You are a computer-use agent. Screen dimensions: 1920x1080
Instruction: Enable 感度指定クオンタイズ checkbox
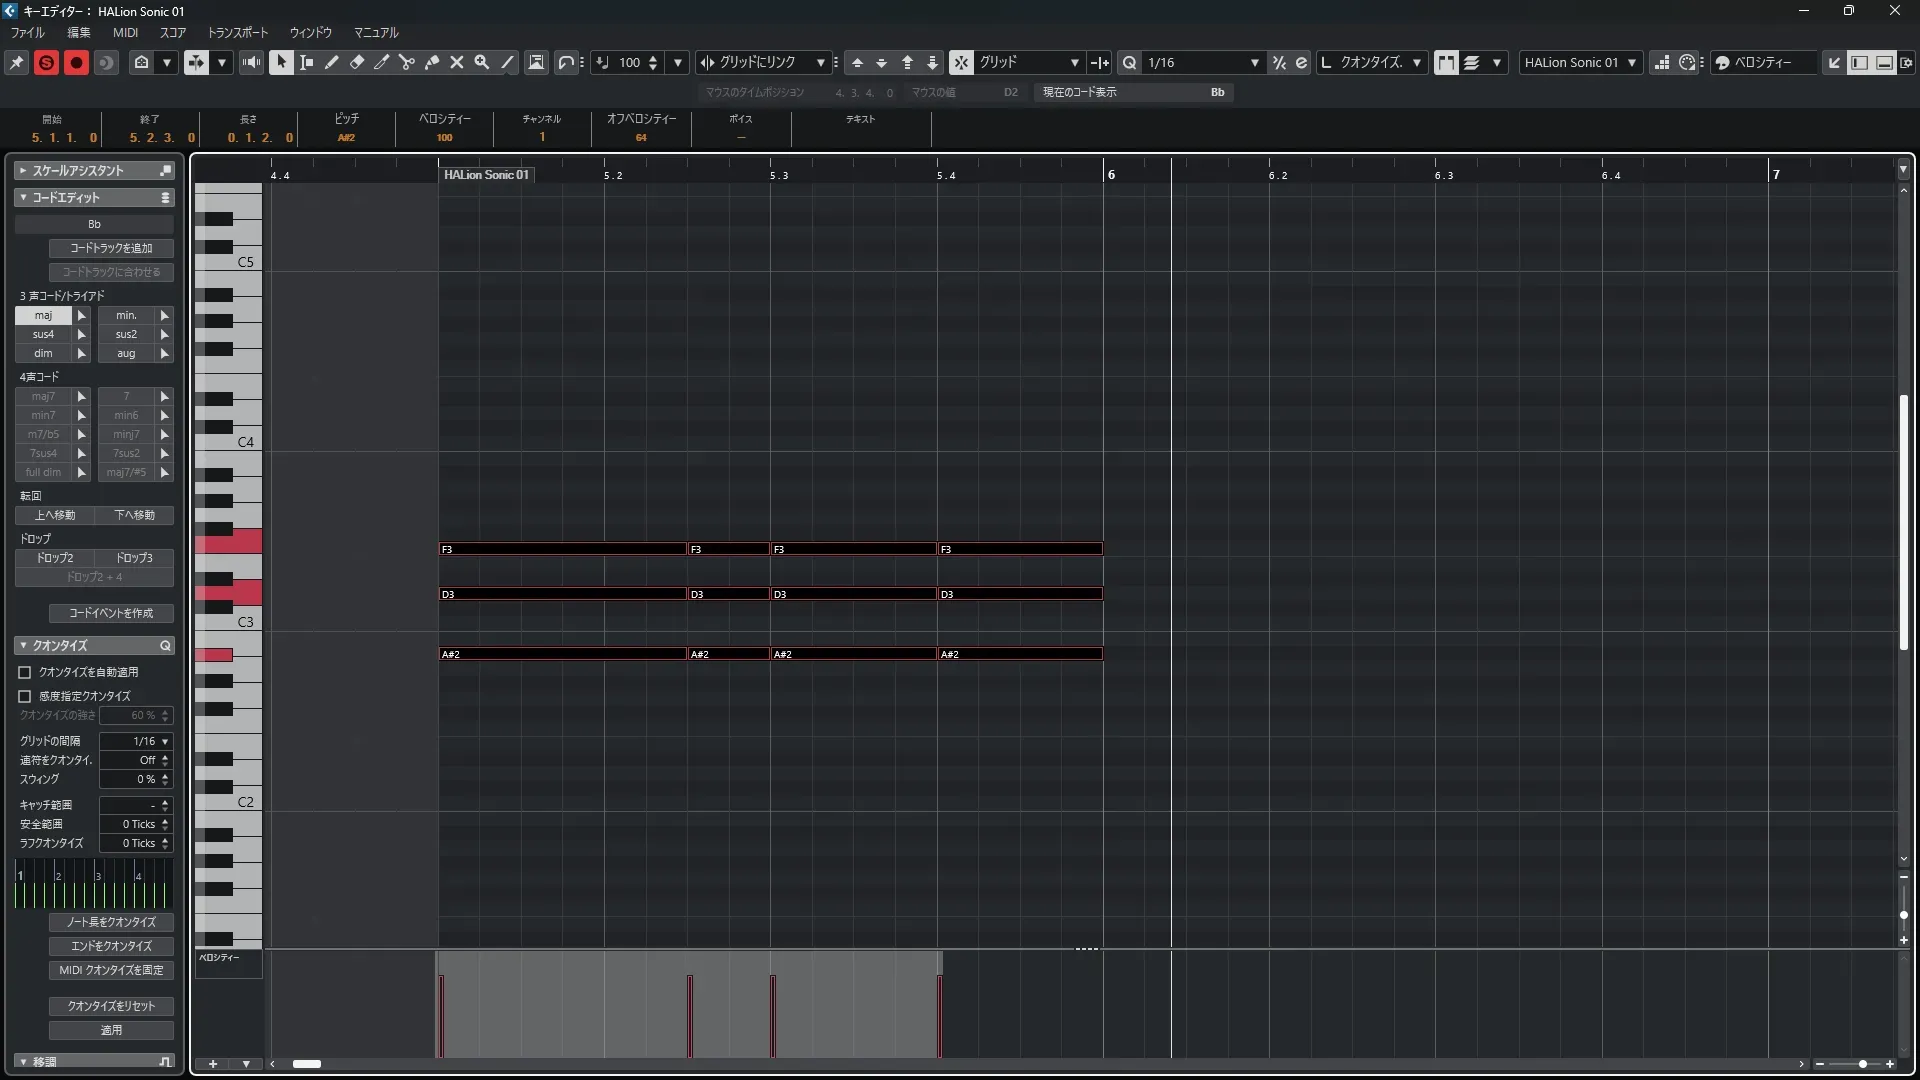point(25,696)
